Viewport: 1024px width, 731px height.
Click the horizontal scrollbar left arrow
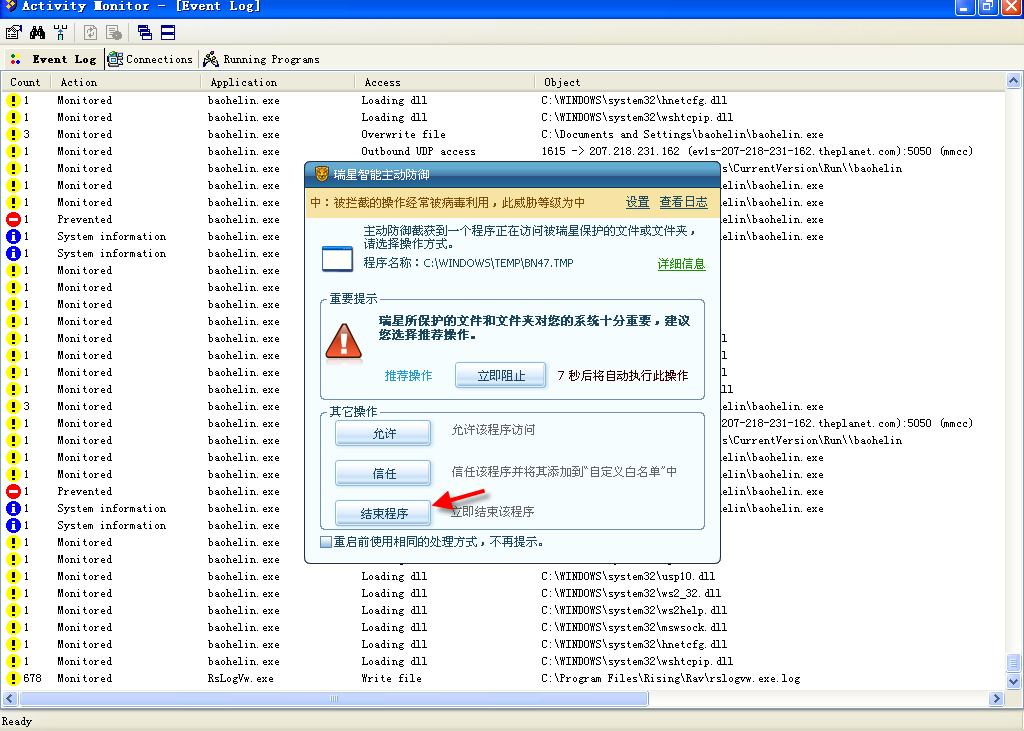tap(9, 698)
